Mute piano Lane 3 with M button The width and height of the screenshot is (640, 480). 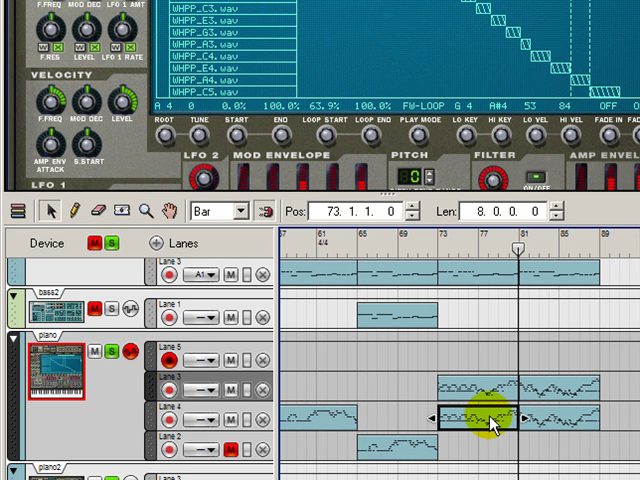pos(231,390)
